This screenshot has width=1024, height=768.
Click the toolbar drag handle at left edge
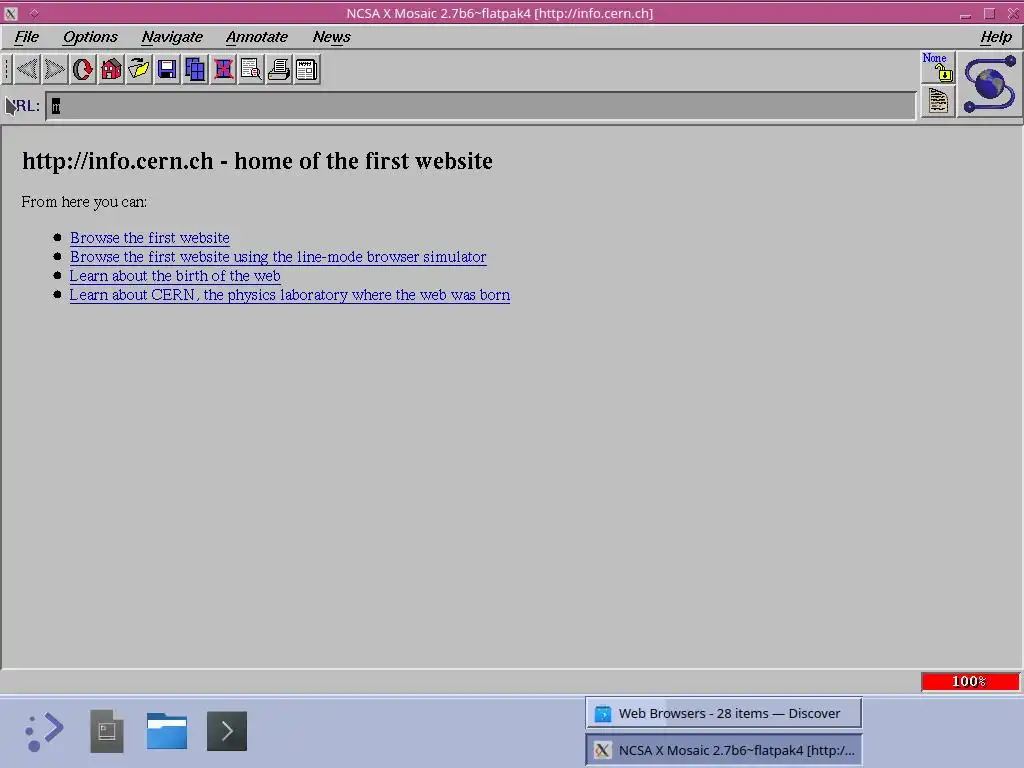point(7,69)
